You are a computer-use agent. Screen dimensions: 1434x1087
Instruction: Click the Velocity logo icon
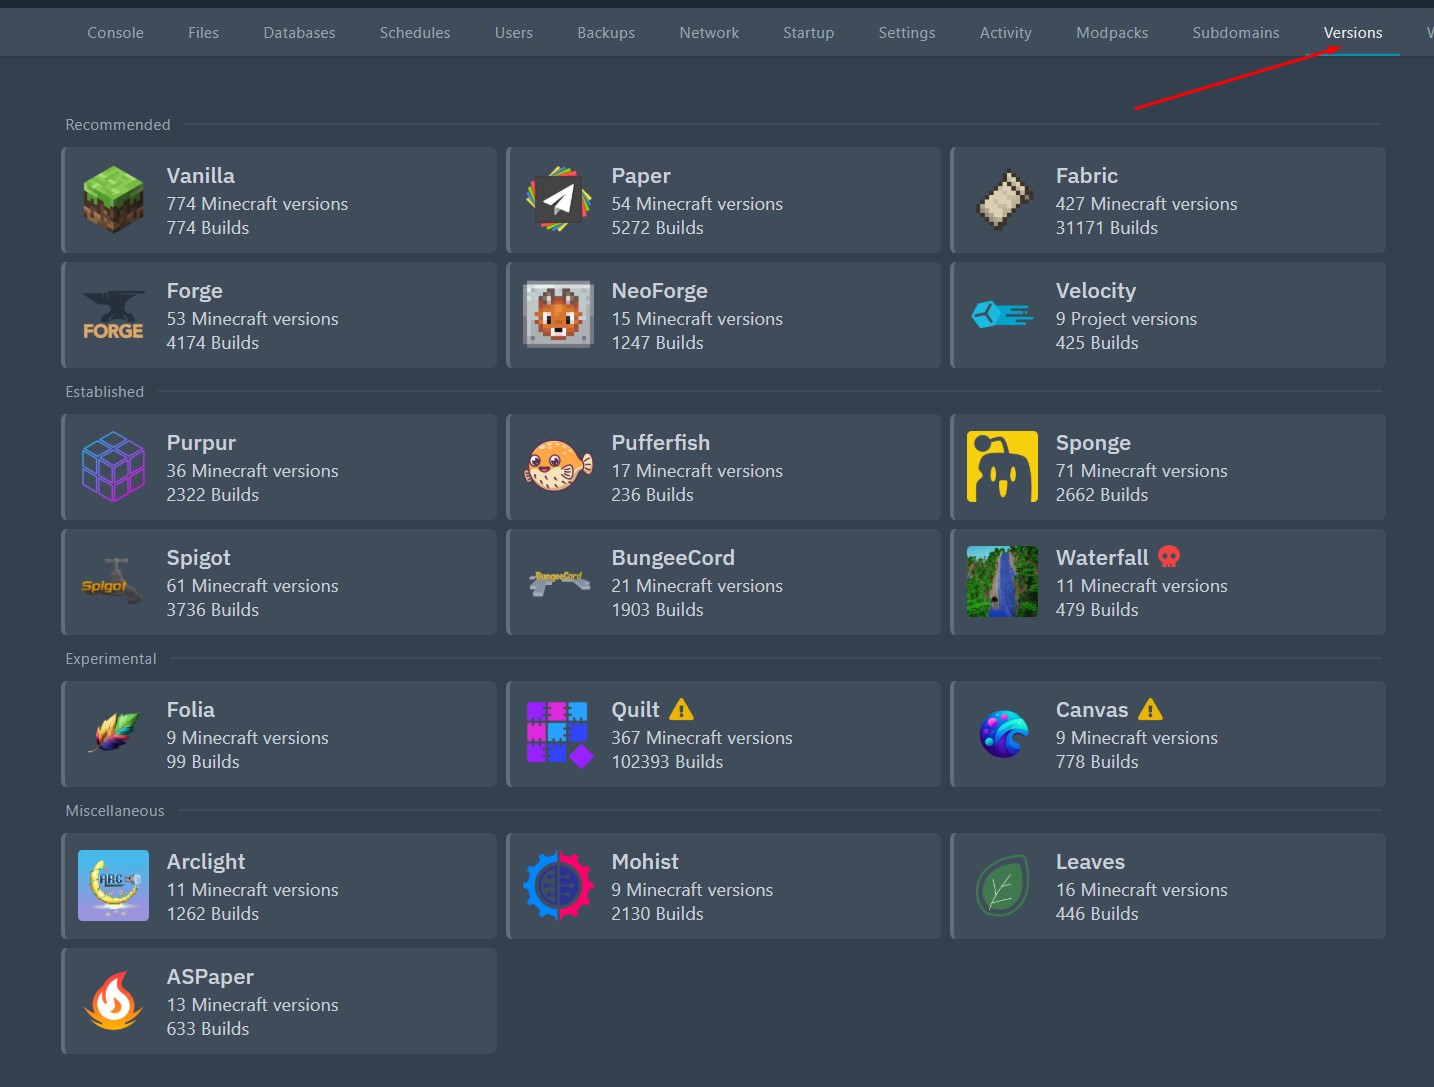point(1002,315)
